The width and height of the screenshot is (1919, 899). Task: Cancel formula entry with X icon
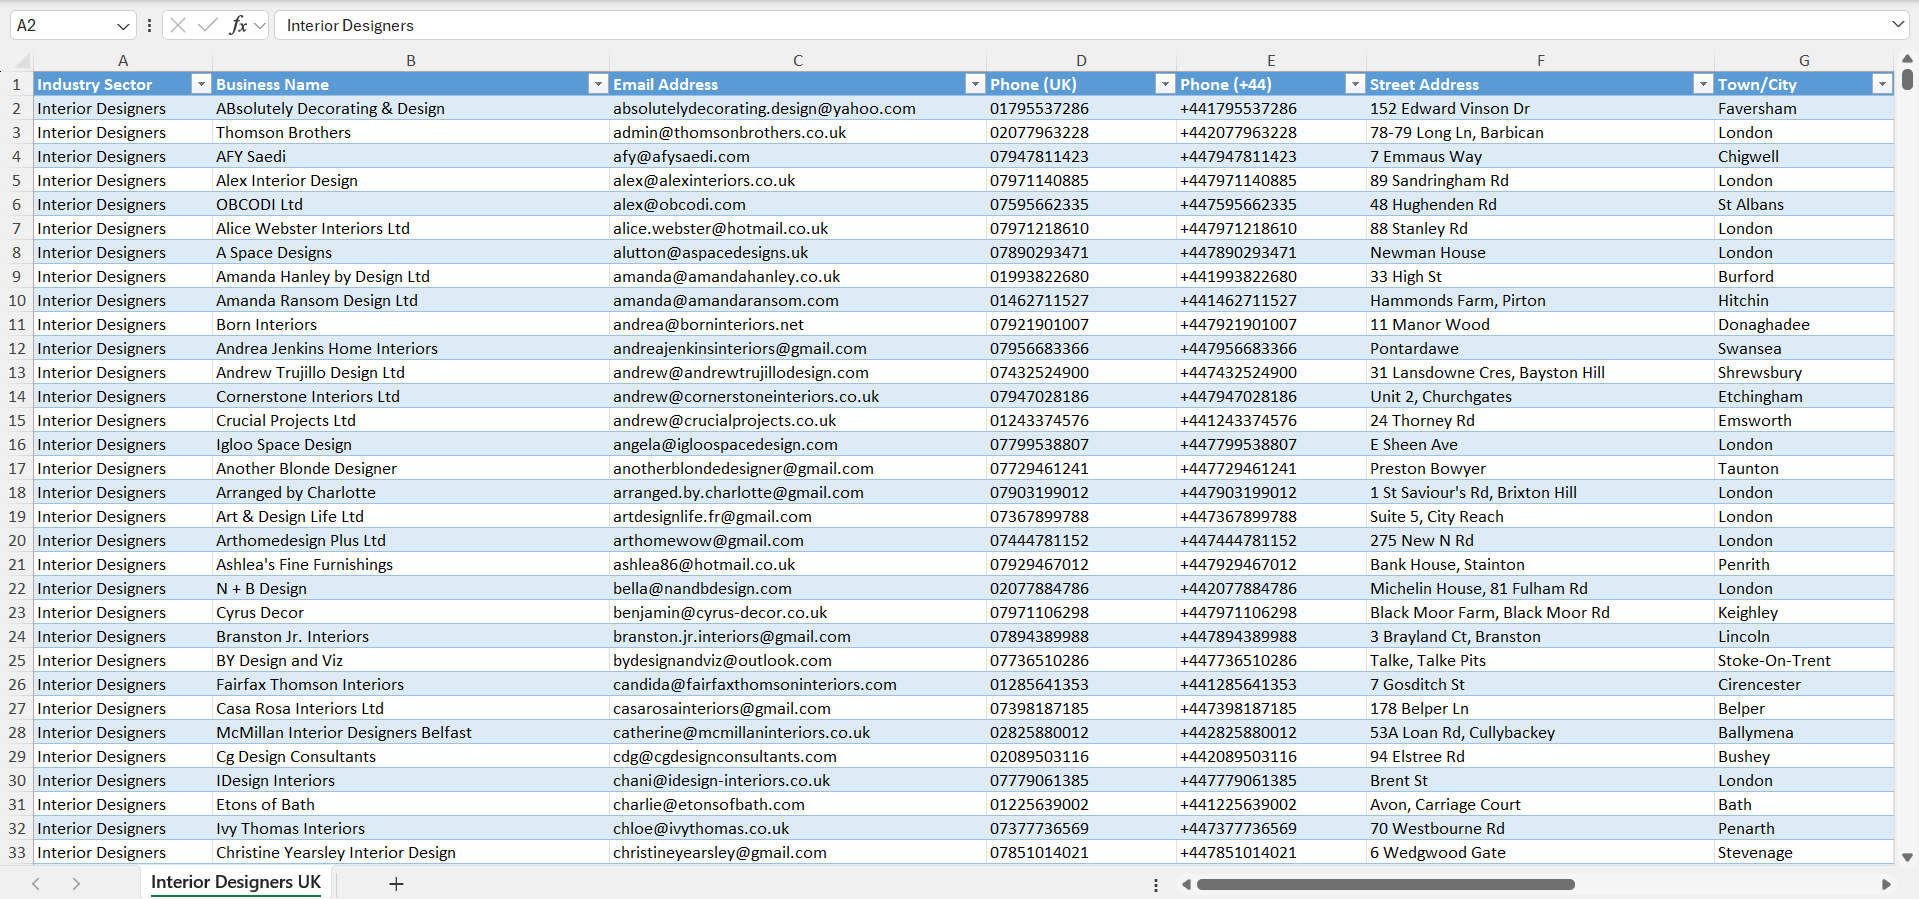178,25
